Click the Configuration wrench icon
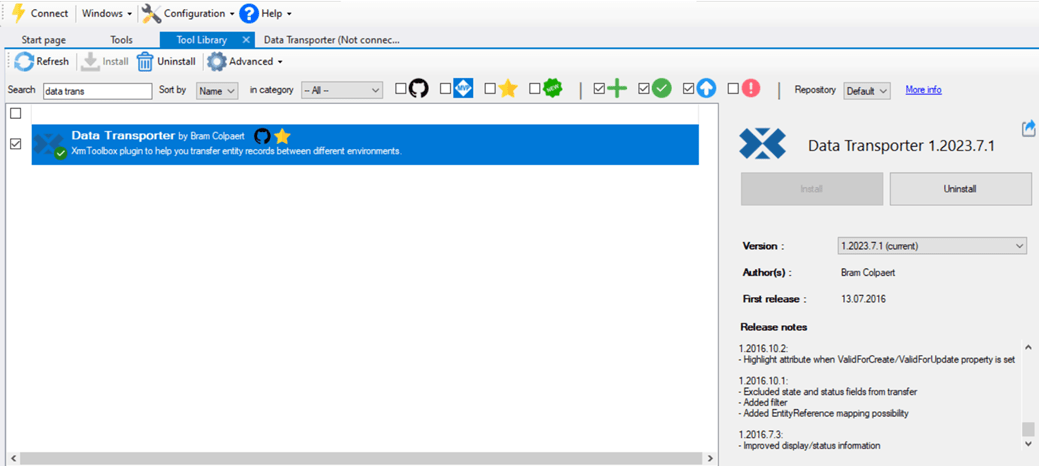This screenshot has height=466, width=1039. coord(152,13)
